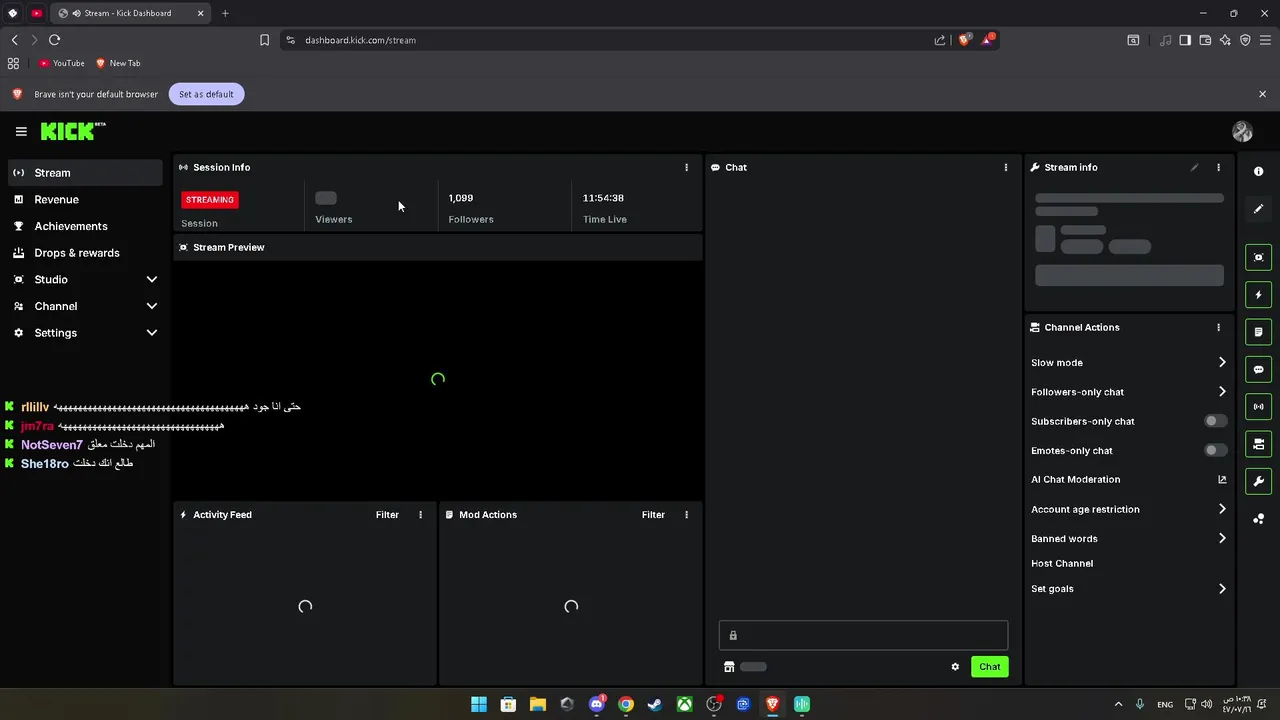
Task: Open Stream info three-dot options
Action: point(1218,167)
